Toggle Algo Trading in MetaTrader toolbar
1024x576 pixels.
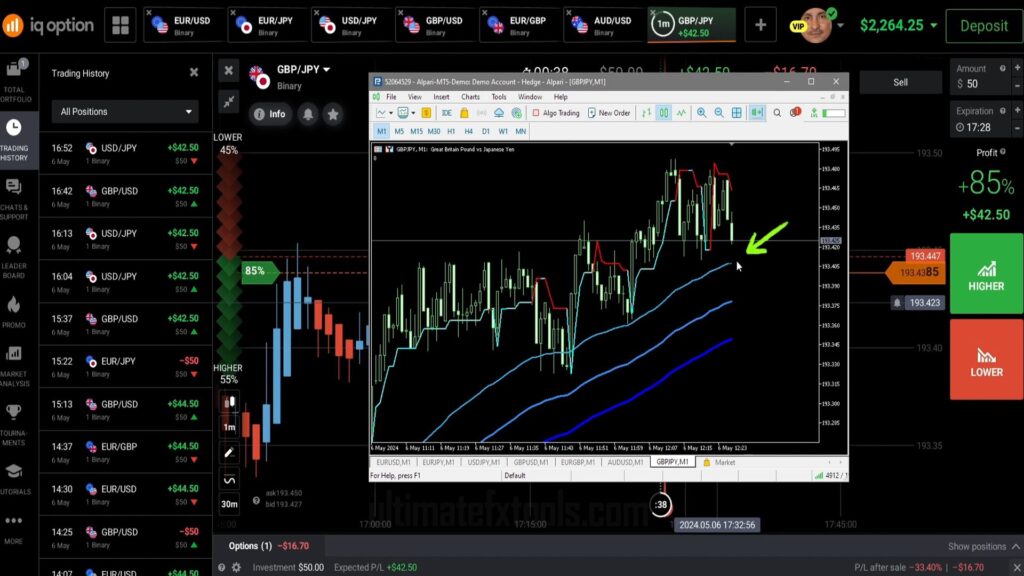point(559,112)
